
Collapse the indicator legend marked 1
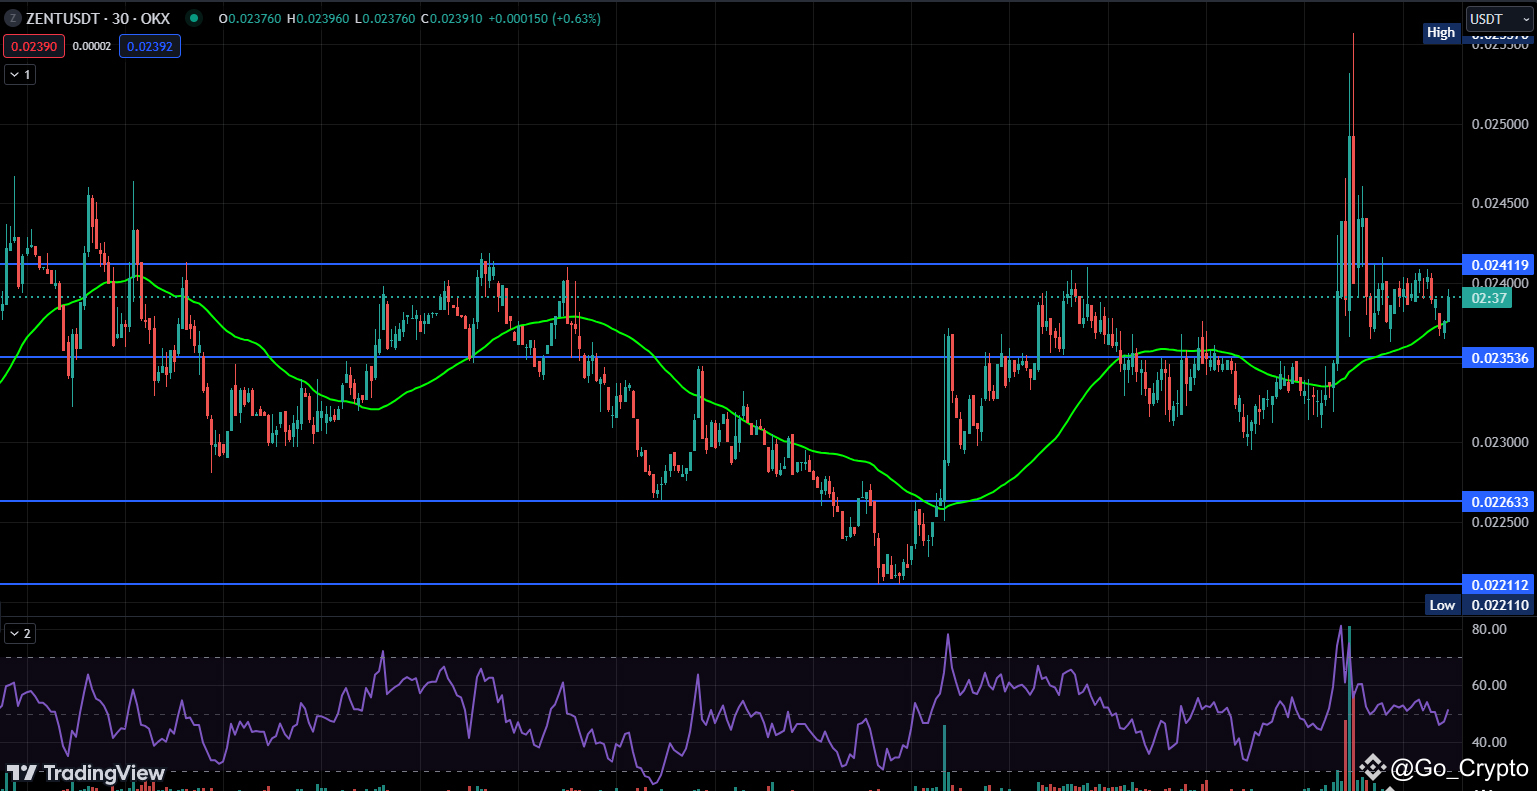click(20, 74)
